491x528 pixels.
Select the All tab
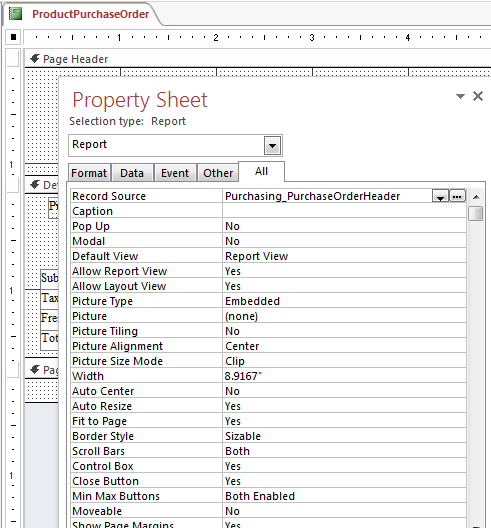(x=261, y=171)
